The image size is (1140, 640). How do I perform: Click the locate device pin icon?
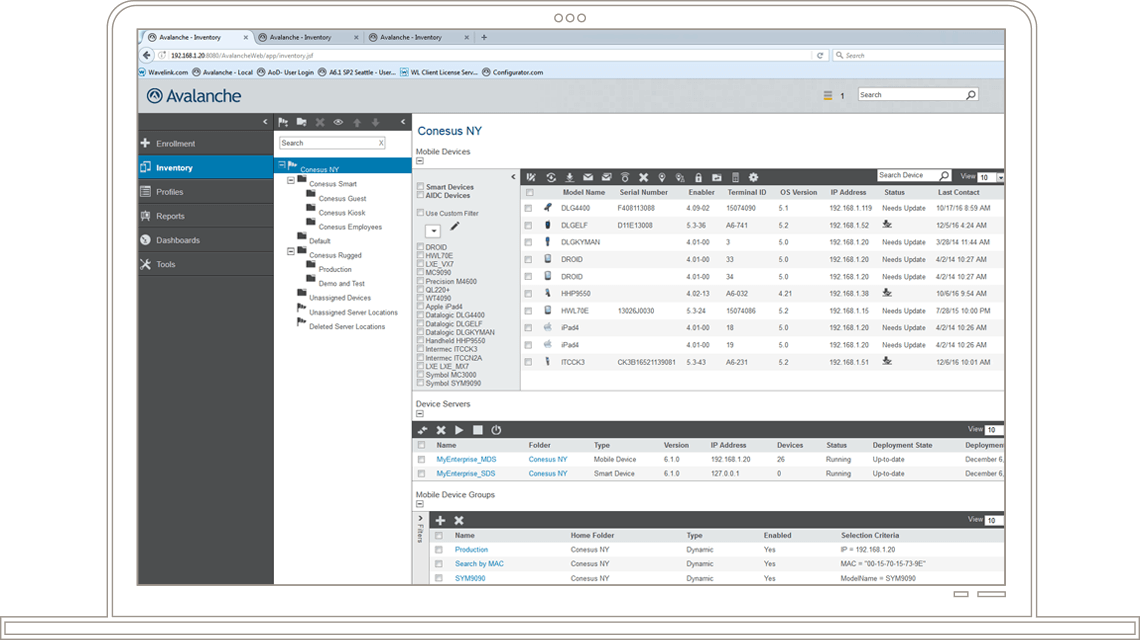pyautogui.click(x=662, y=177)
